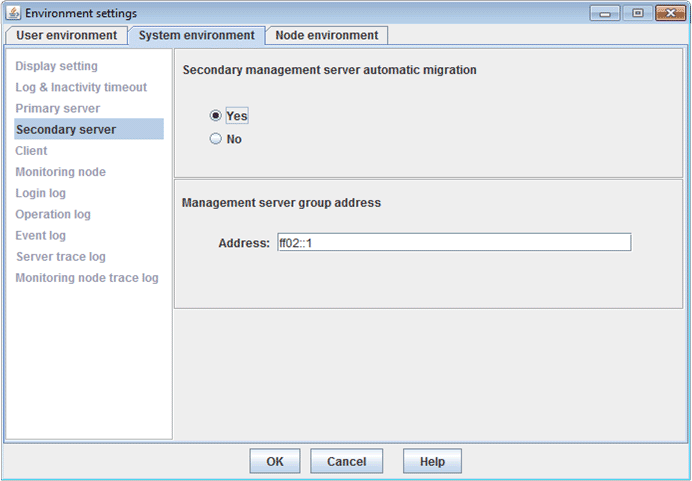The image size is (692, 481).
Task: Select the Yes radio button
Action: [x=215, y=116]
